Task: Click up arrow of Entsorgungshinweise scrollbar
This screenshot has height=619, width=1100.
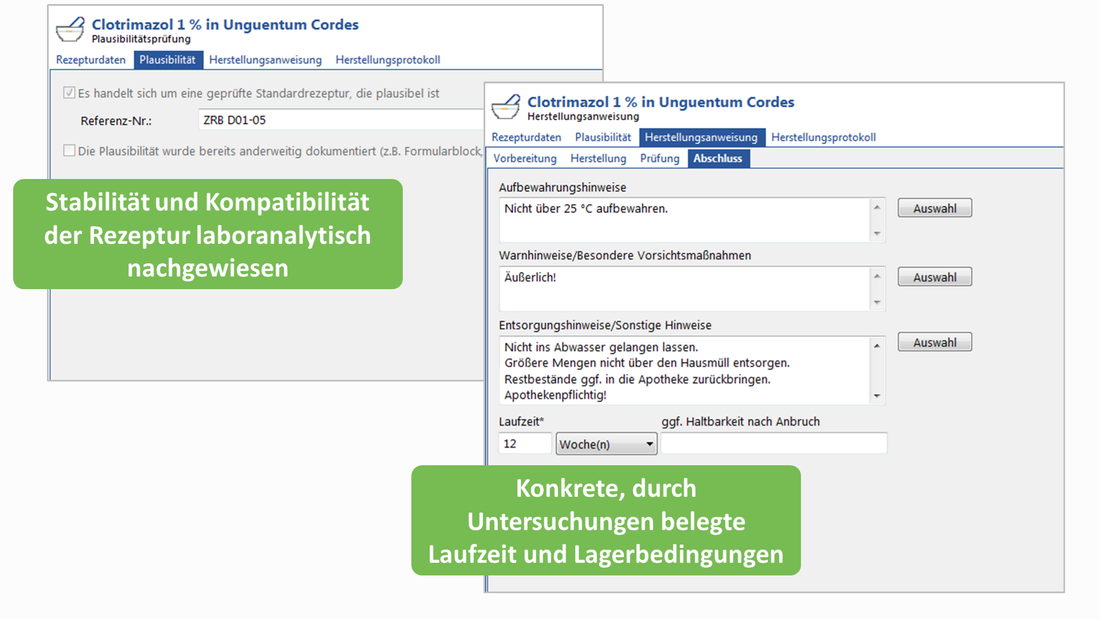Action: pyautogui.click(x=877, y=345)
